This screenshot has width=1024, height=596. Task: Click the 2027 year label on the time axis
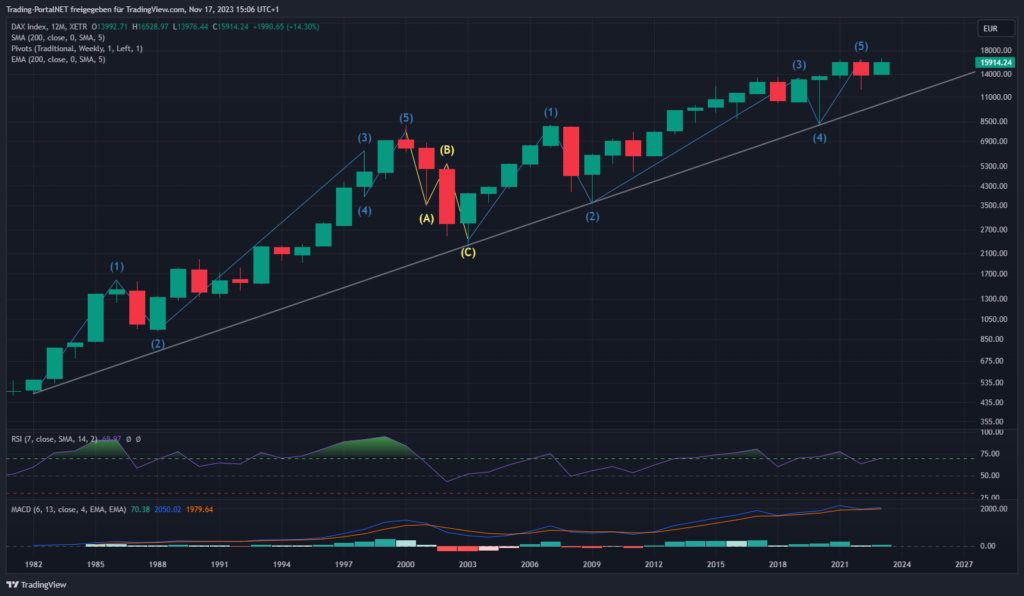[x=964, y=564]
